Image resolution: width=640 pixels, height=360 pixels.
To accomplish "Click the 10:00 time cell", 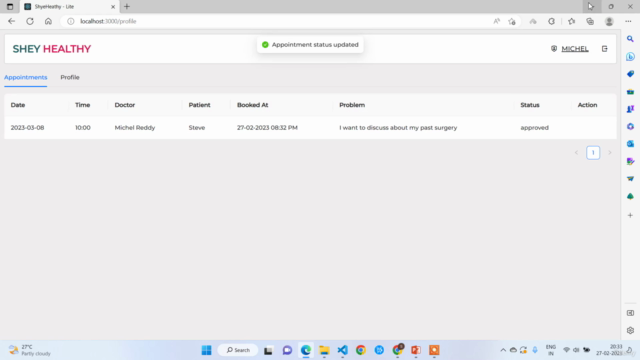I will click(83, 128).
